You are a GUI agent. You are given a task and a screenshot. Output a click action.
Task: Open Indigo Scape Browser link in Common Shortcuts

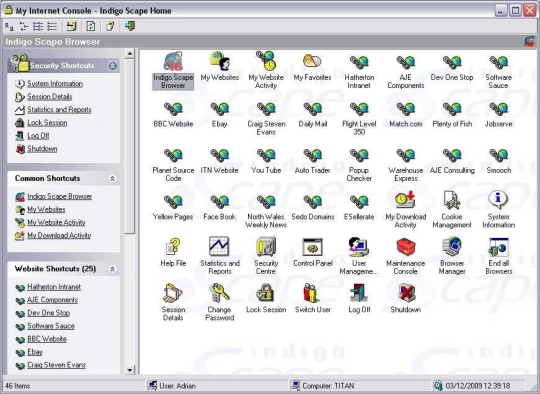click(x=60, y=196)
